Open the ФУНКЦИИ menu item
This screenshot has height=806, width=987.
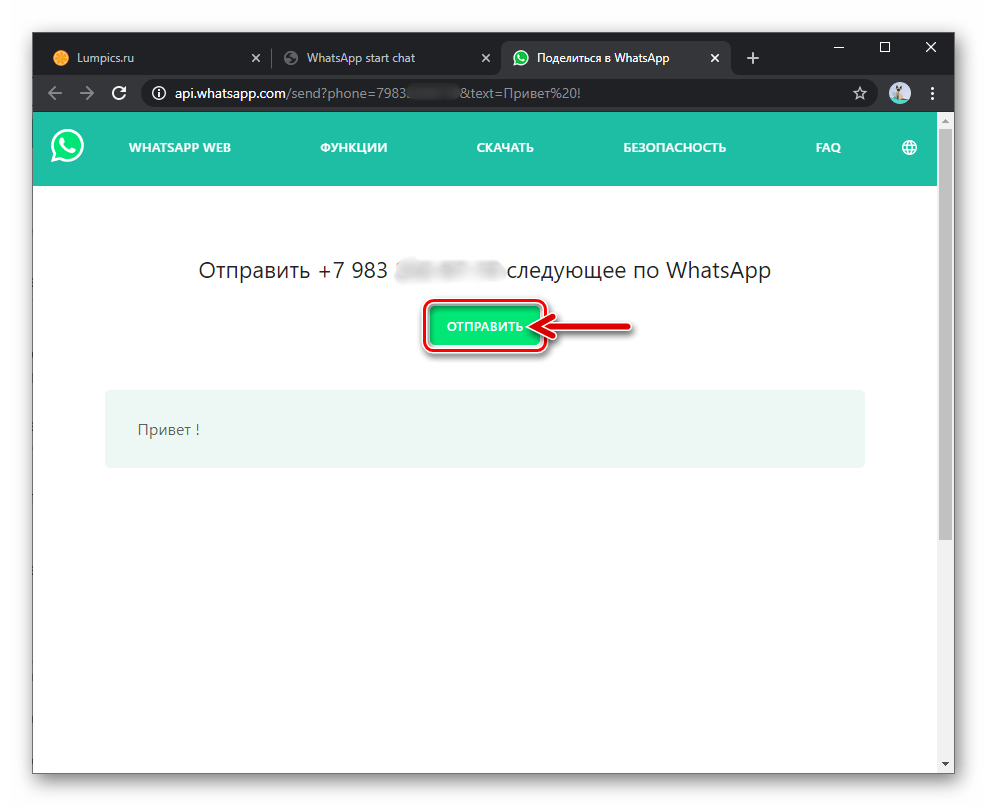(353, 147)
